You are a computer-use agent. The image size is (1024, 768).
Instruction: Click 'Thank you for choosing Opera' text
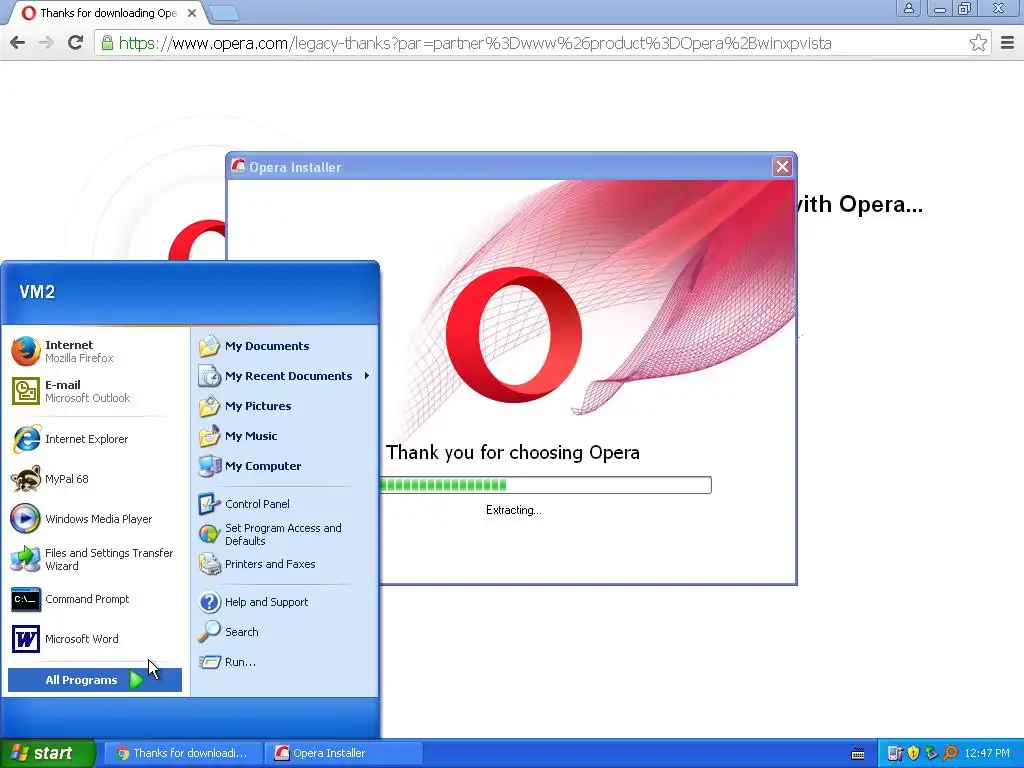point(513,453)
